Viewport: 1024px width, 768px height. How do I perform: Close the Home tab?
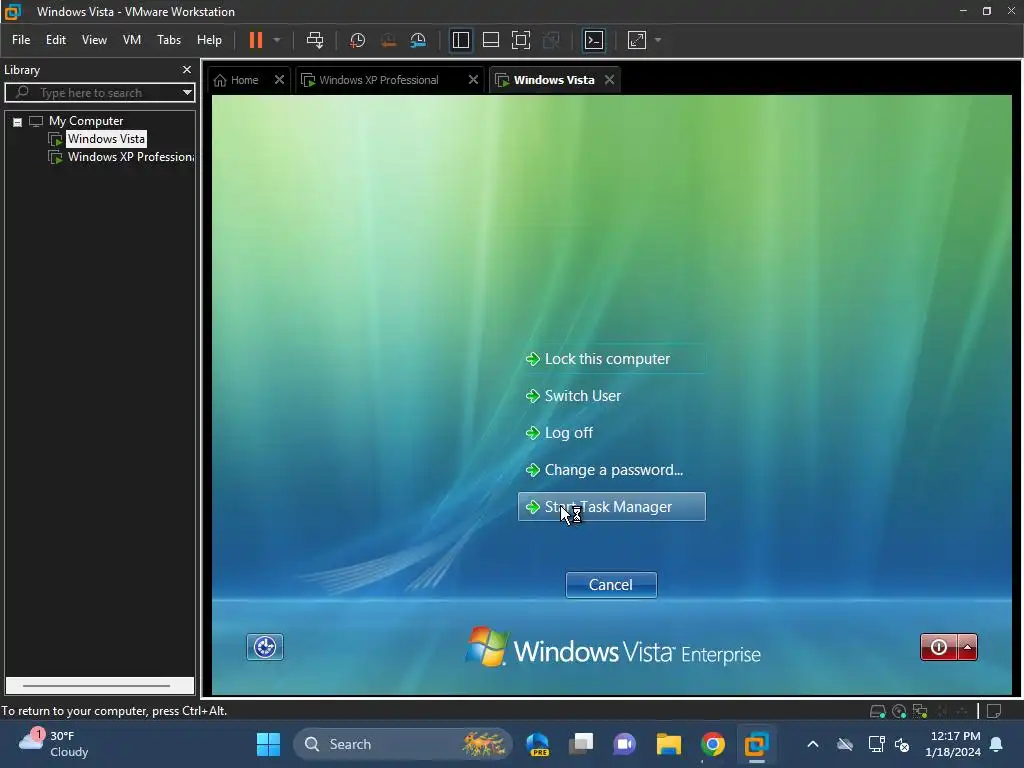pyautogui.click(x=280, y=80)
